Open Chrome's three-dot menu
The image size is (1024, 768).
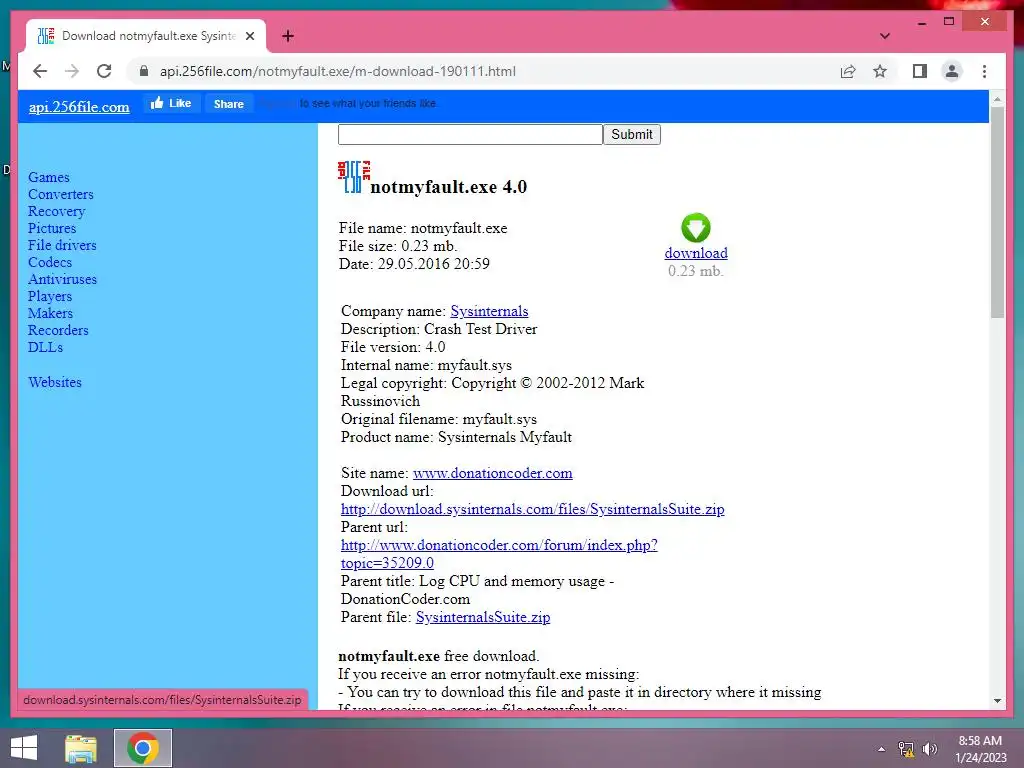point(984,71)
